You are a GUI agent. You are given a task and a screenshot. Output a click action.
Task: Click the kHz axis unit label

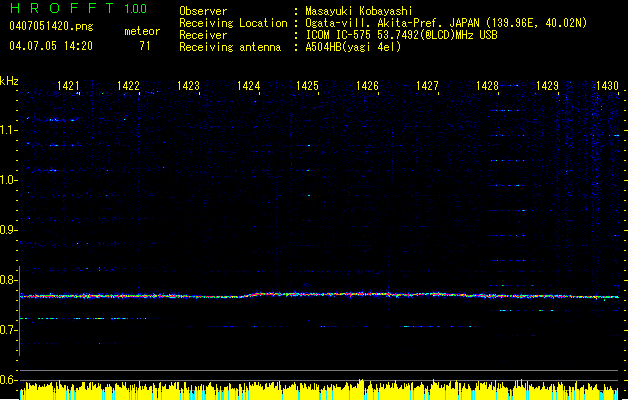9,80
